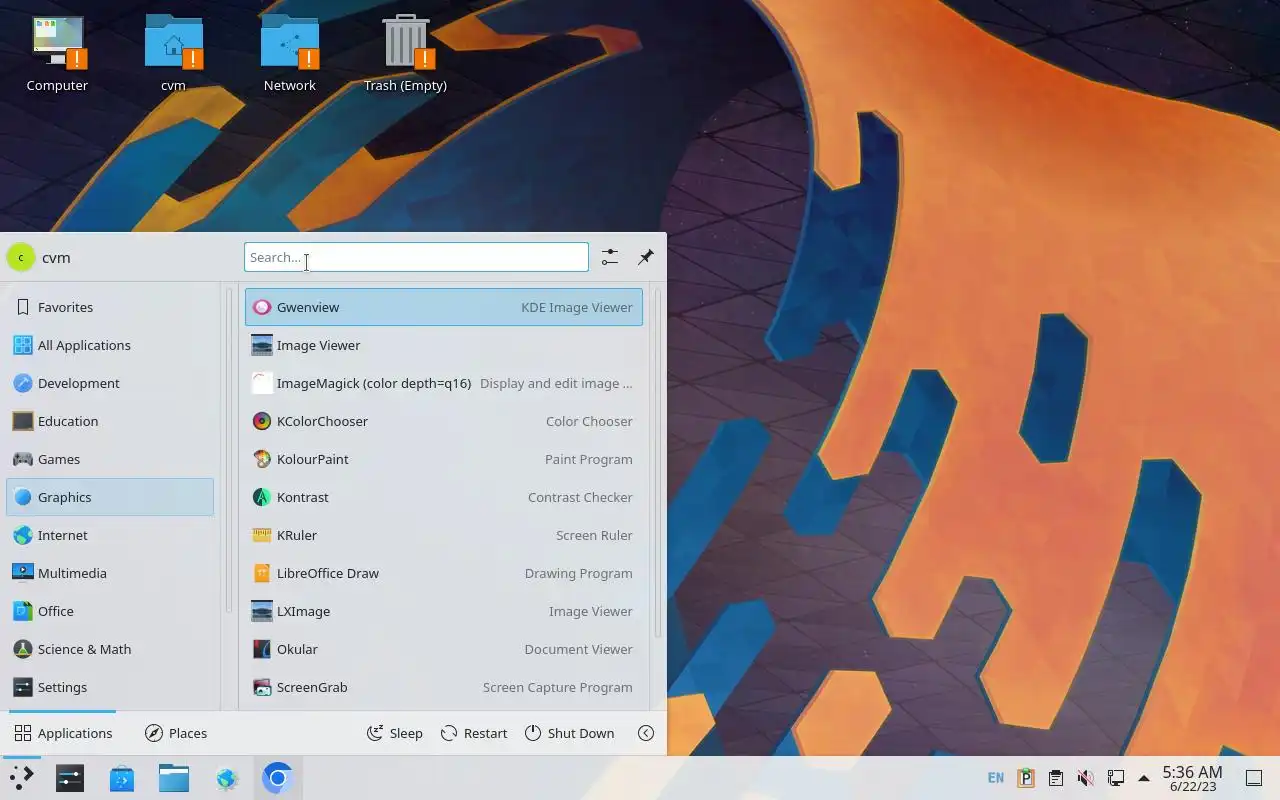Click the application launcher taskbar button
Viewport: 1280px width, 800px height.
click(x=21, y=778)
